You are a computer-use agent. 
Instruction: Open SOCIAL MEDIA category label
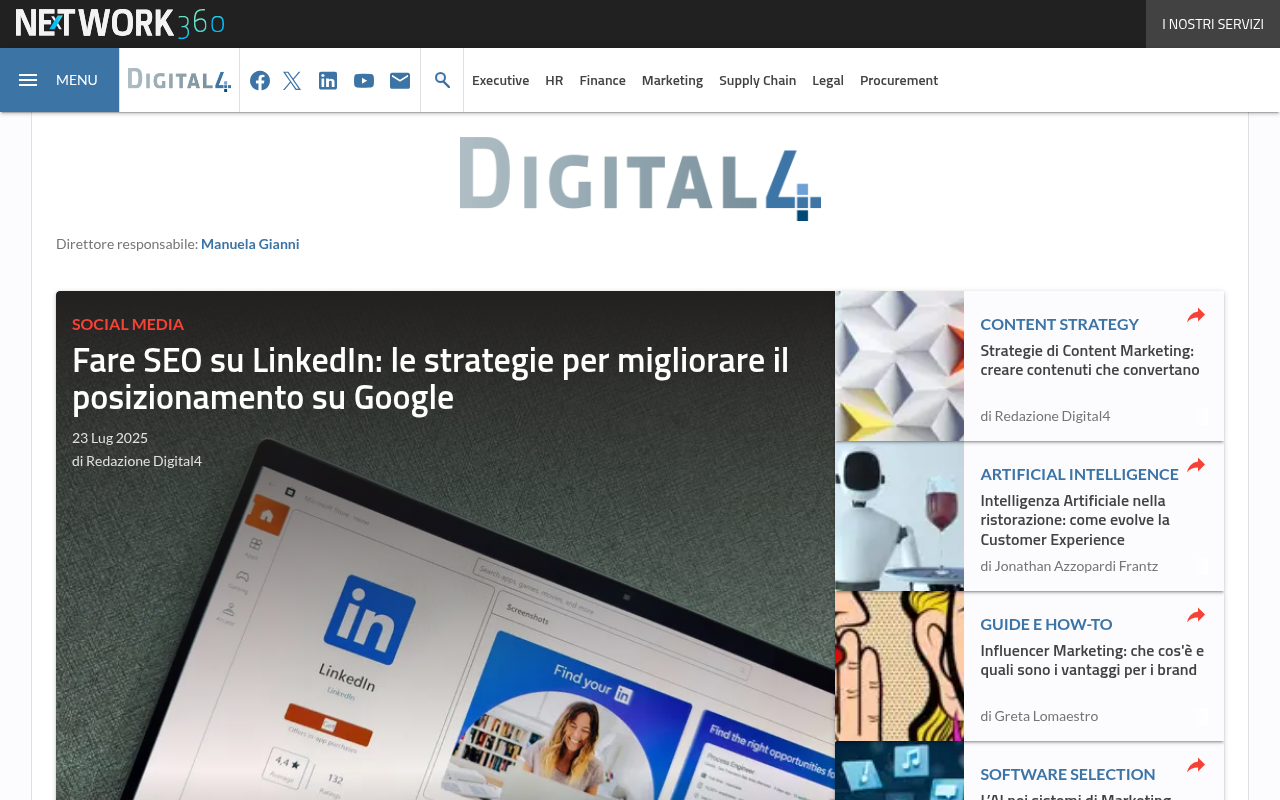coord(128,324)
